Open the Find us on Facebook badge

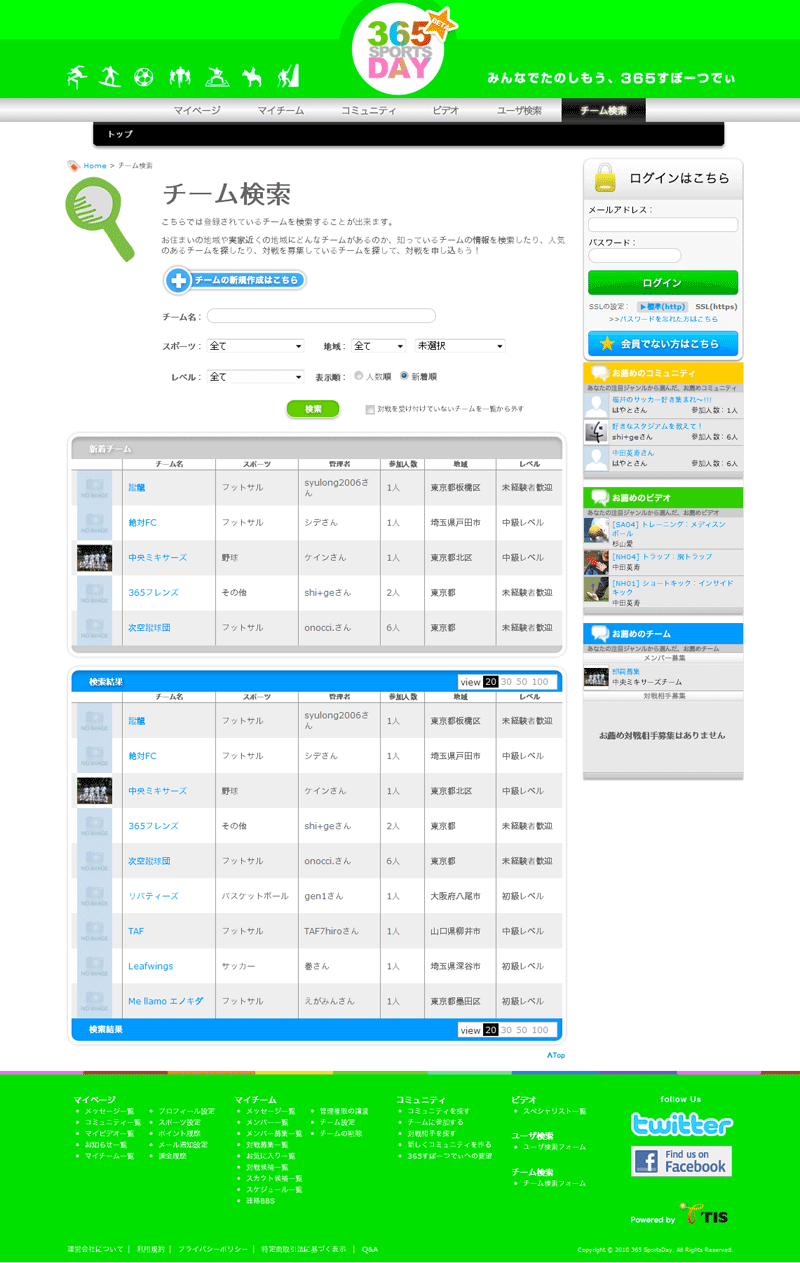pos(681,1161)
